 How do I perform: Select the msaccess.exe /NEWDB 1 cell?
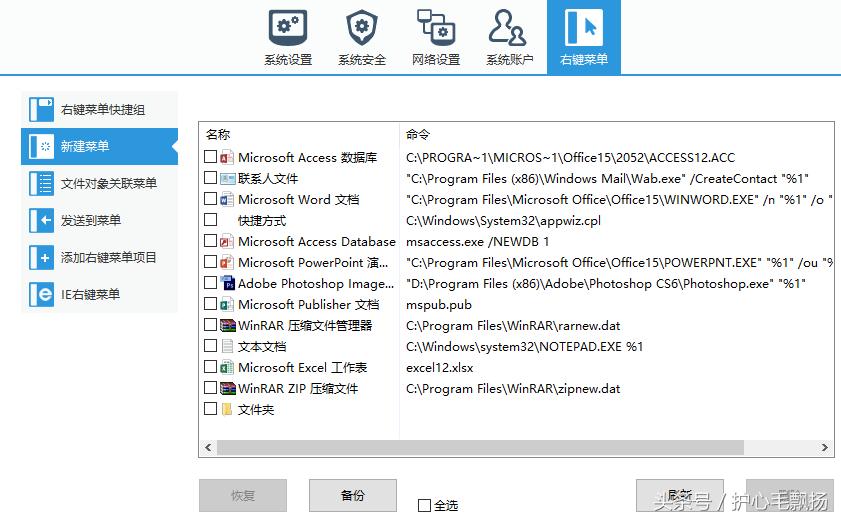(x=477, y=242)
